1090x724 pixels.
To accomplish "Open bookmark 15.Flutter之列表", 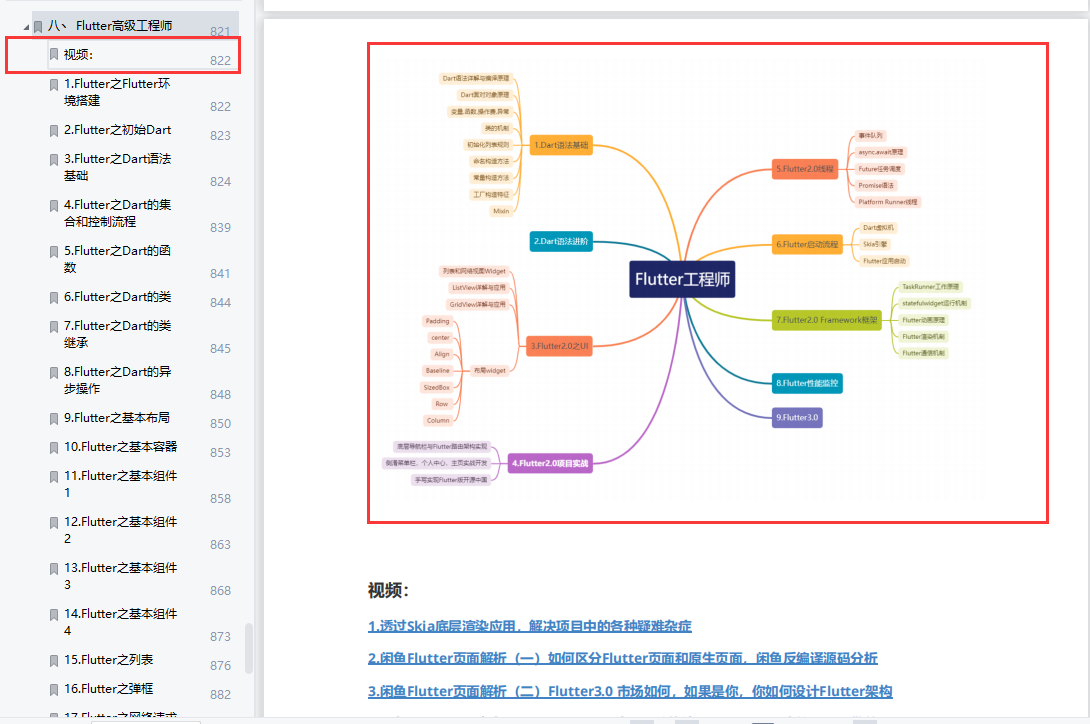I will (x=108, y=660).
